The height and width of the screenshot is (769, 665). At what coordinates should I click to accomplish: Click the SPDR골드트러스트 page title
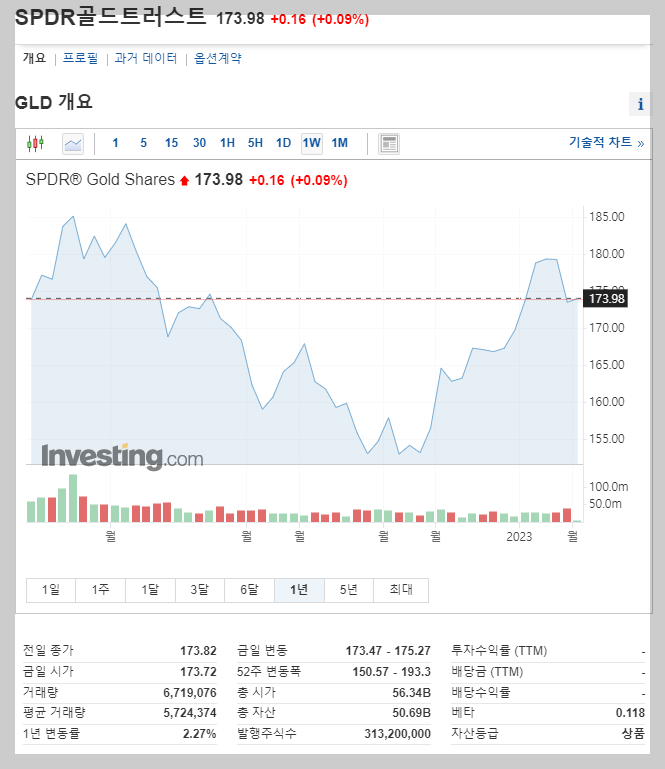click(x=110, y=17)
